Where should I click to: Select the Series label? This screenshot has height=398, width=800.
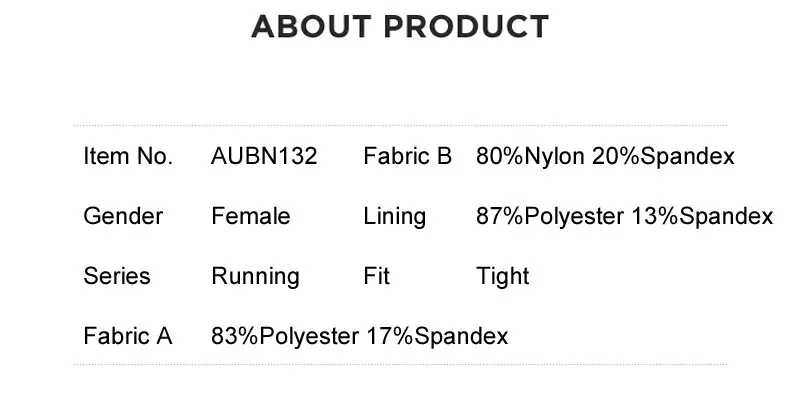pyautogui.click(x=117, y=277)
